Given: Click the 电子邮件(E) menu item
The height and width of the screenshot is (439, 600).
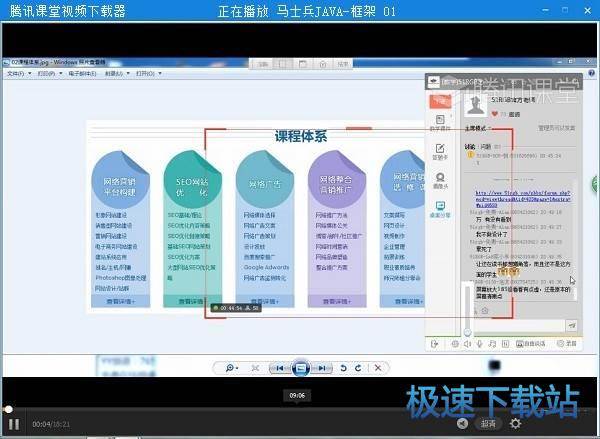Looking at the screenshot, I should point(82,73).
